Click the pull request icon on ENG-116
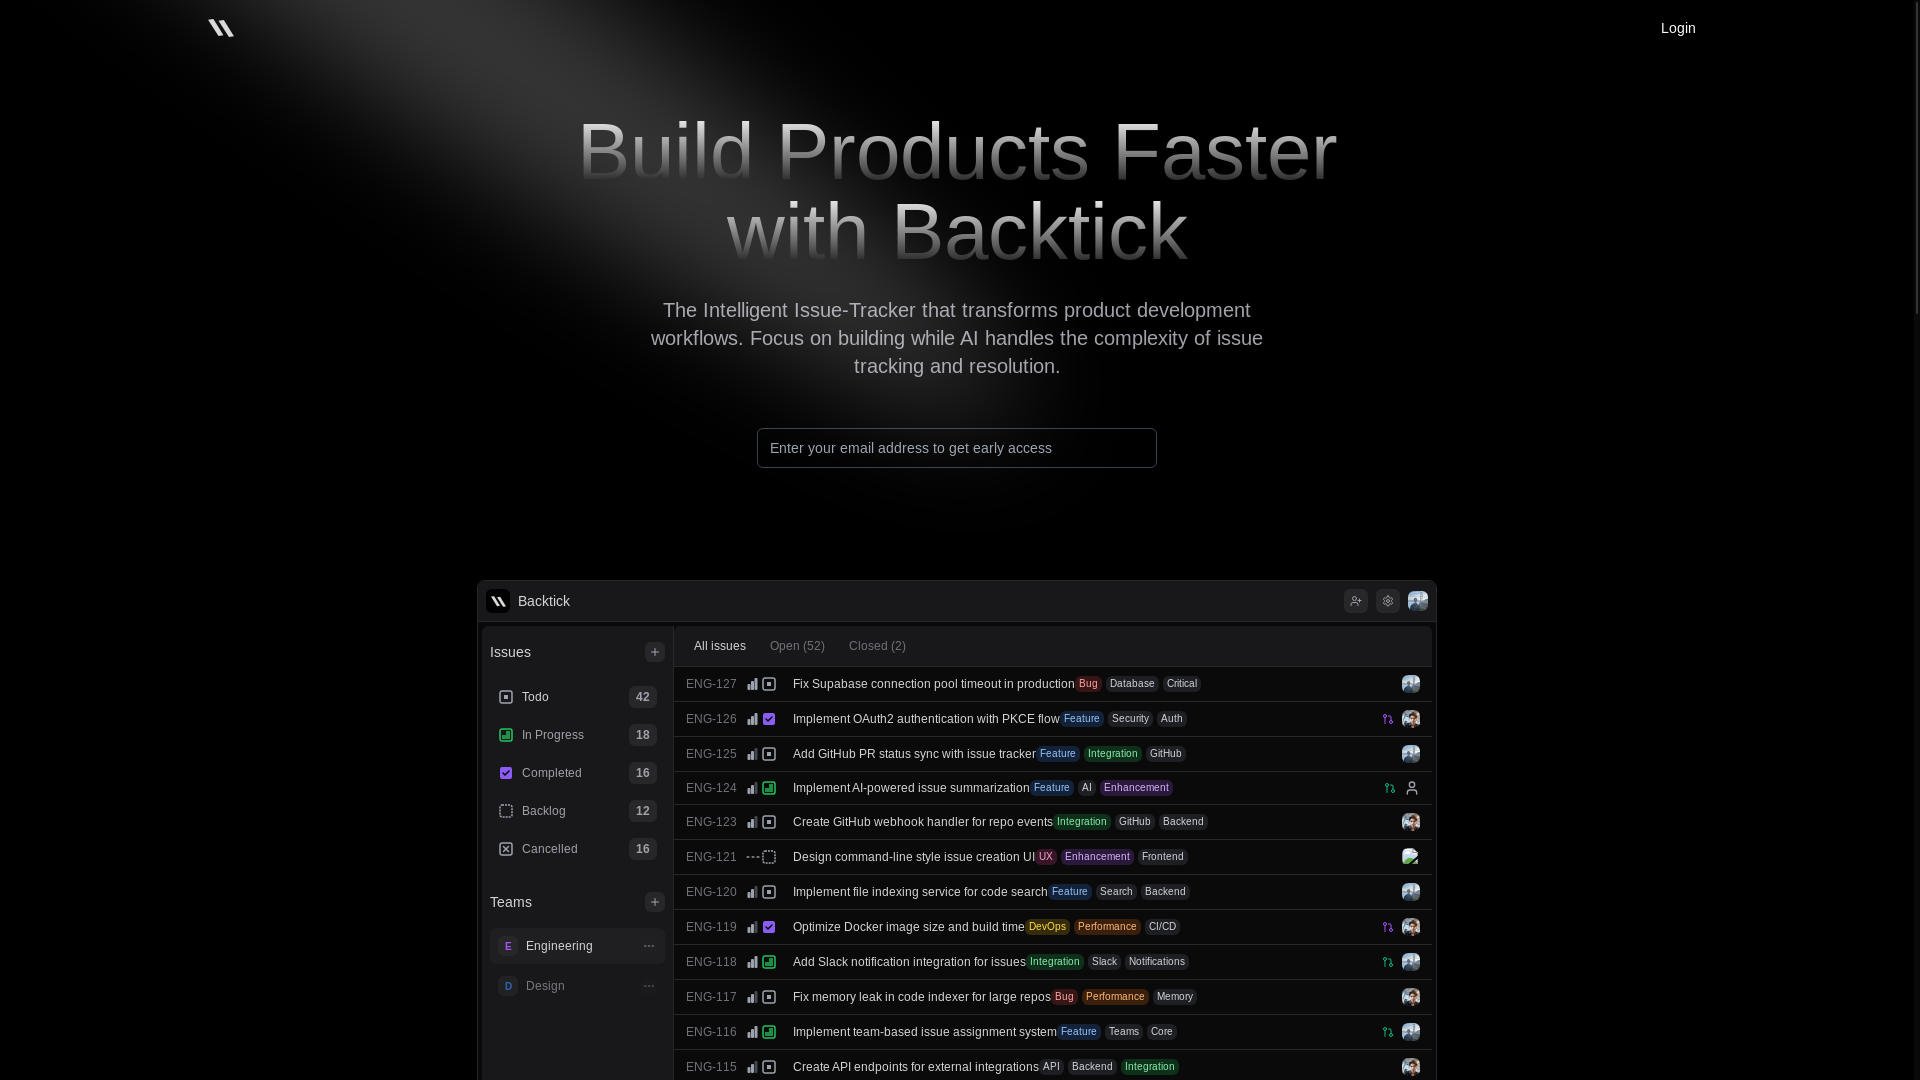This screenshot has width=1920, height=1080. tap(1388, 1032)
